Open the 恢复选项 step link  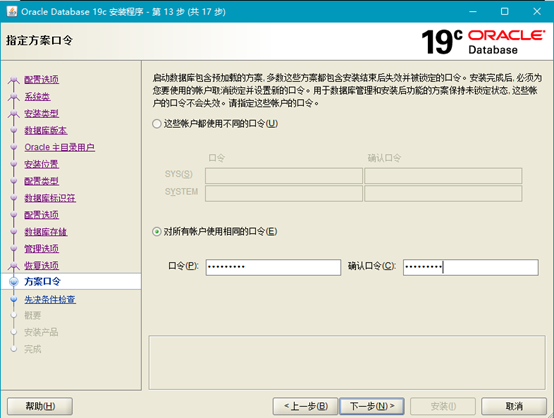pos(41,266)
